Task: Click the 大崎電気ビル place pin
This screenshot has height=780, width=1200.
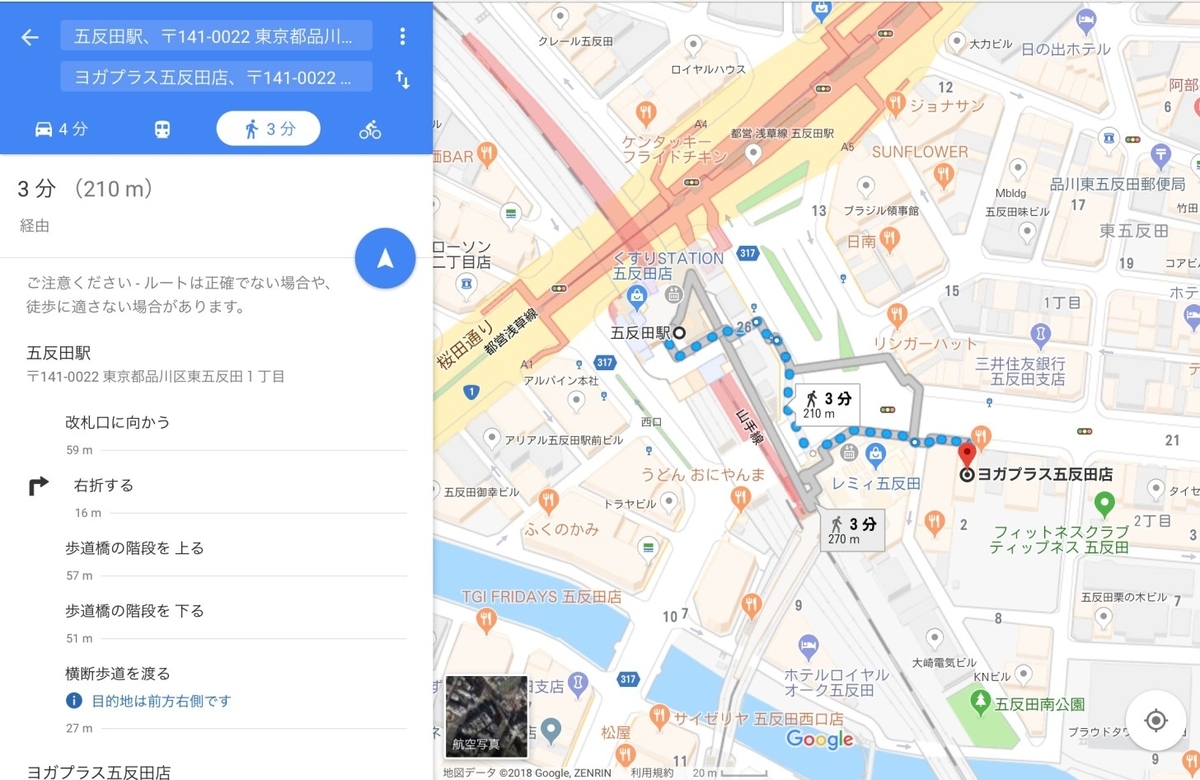Action: (x=934, y=637)
